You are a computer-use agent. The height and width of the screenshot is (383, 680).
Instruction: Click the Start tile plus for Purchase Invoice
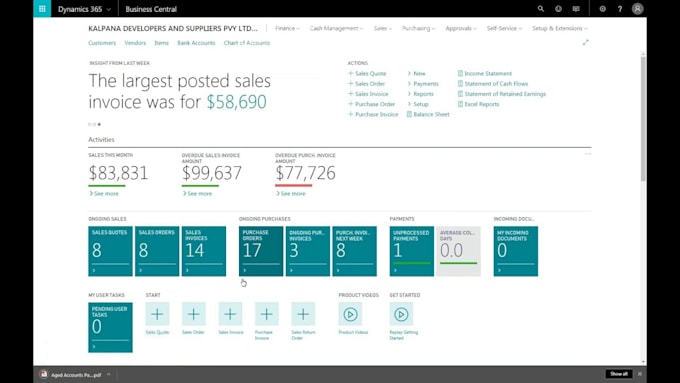(x=267, y=314)
